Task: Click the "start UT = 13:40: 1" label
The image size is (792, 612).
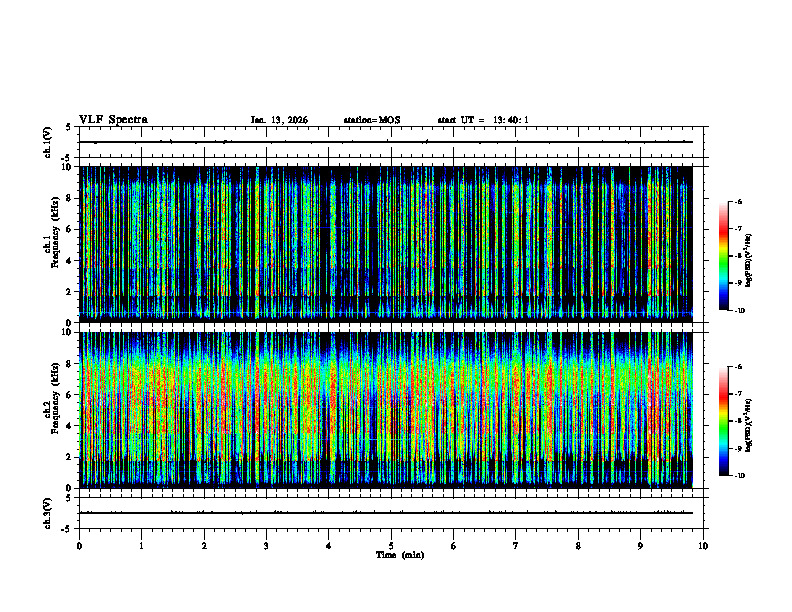Action: point(483,120)
